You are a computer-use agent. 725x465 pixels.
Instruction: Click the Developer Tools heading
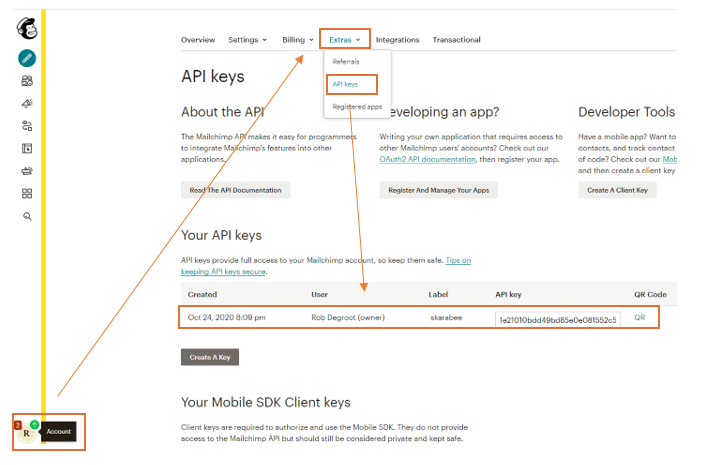pyautogui.click(x=627, y=112)
